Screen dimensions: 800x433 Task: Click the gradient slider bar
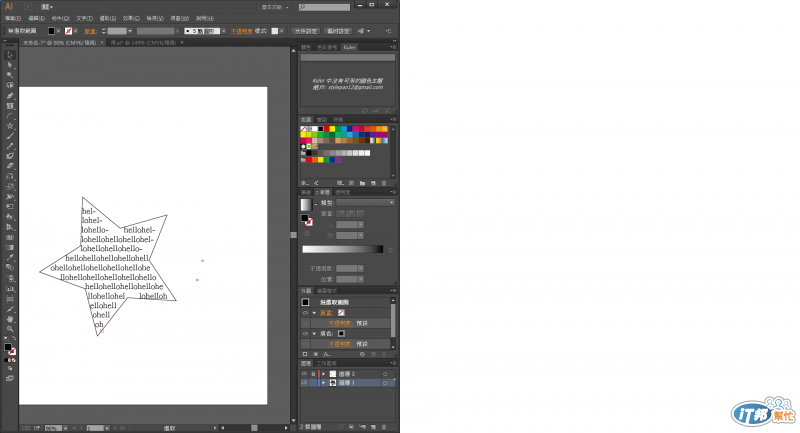click(x=342, y=249)
